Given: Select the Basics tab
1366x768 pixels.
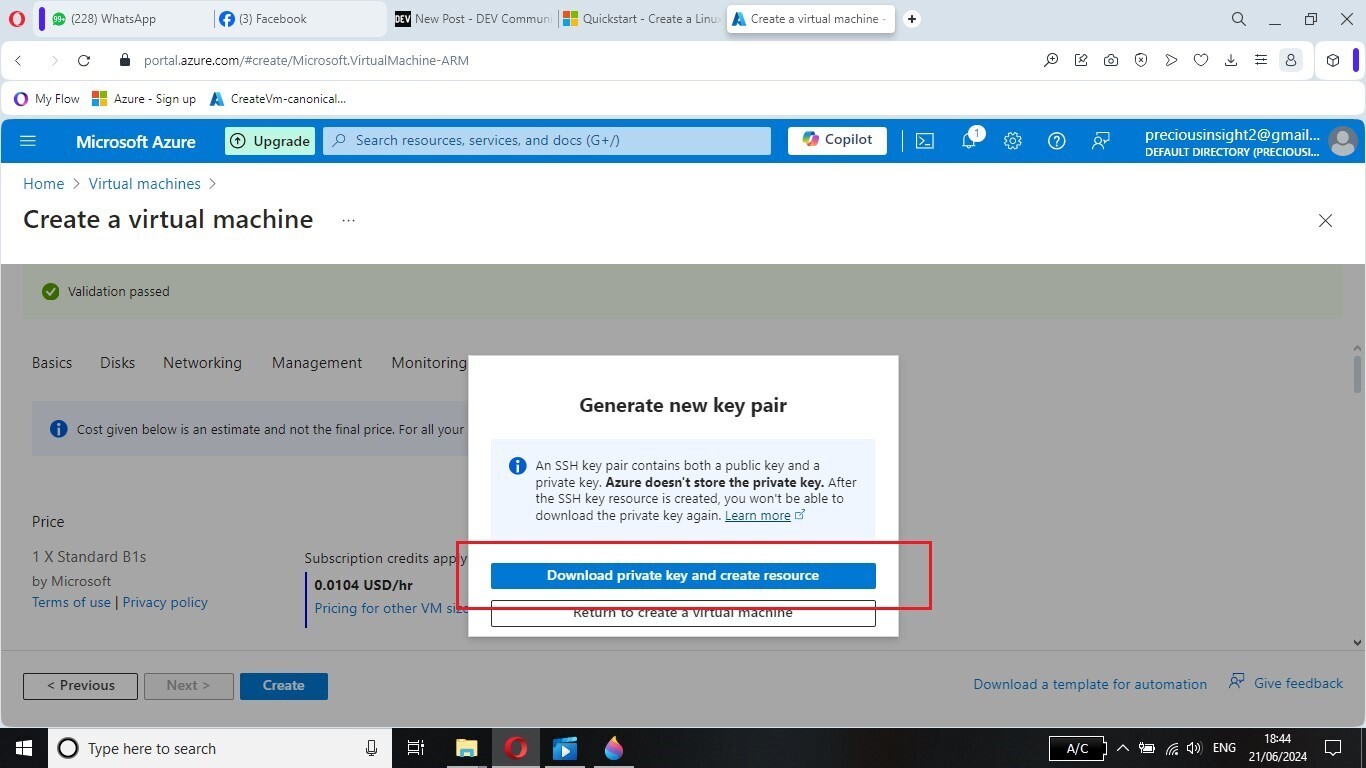Looking at the screenshot, I should [52, 363].
